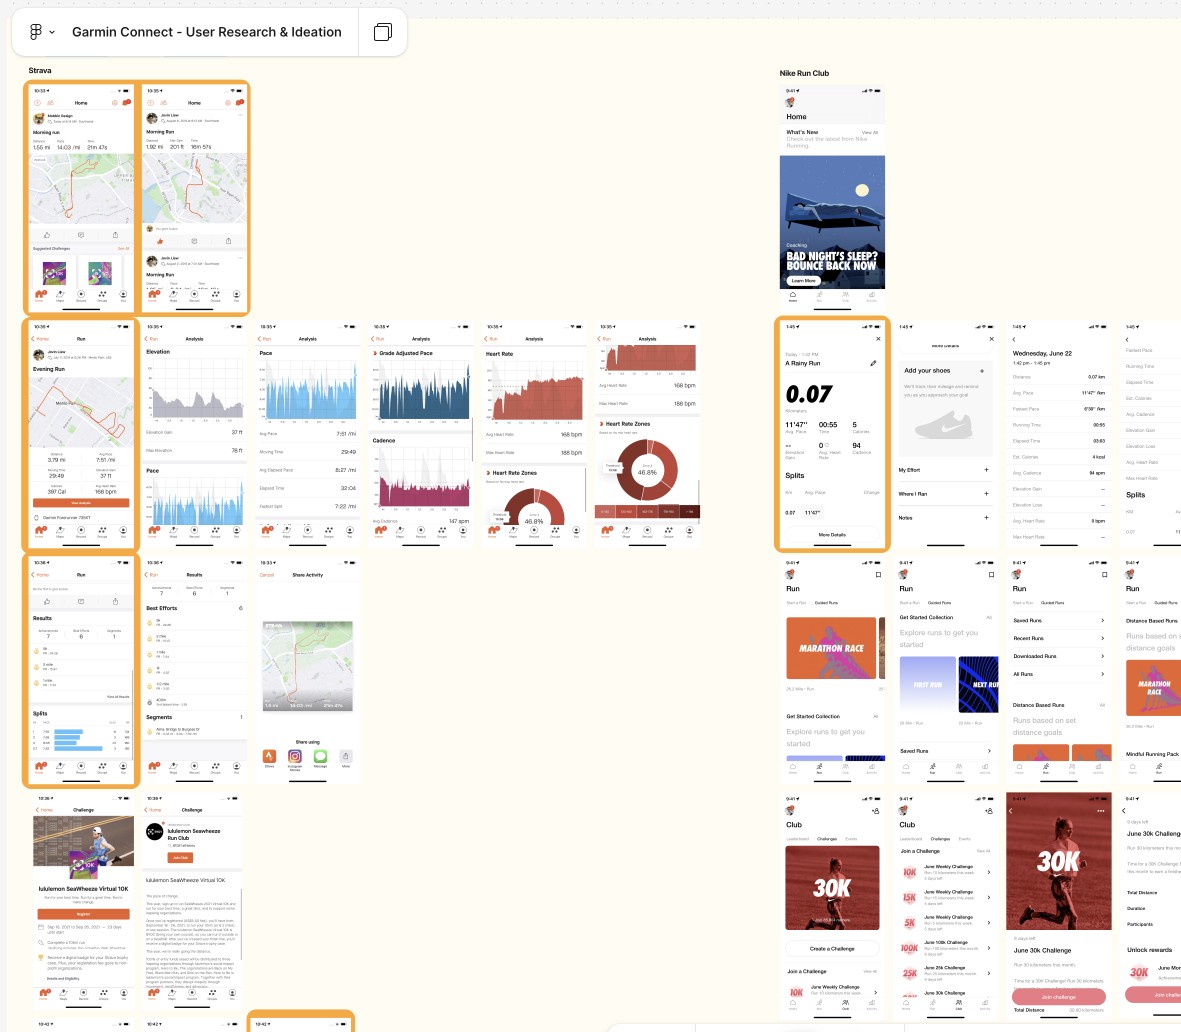Screen dimensions: 1181x1032
Task: Click Cancel in the Share Activity frame
Action: pyautogui.click(x=267, y=575)
